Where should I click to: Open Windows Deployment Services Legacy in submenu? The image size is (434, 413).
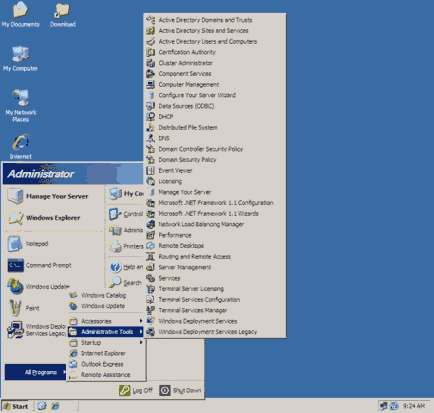tap(215, 332)
